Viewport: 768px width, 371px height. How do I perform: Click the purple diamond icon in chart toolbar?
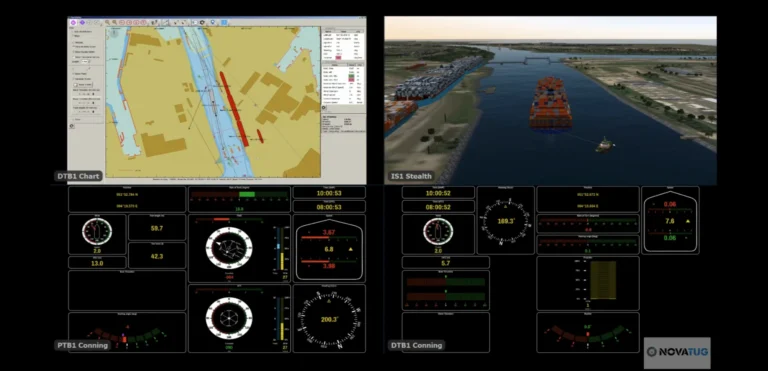[82, 23]
